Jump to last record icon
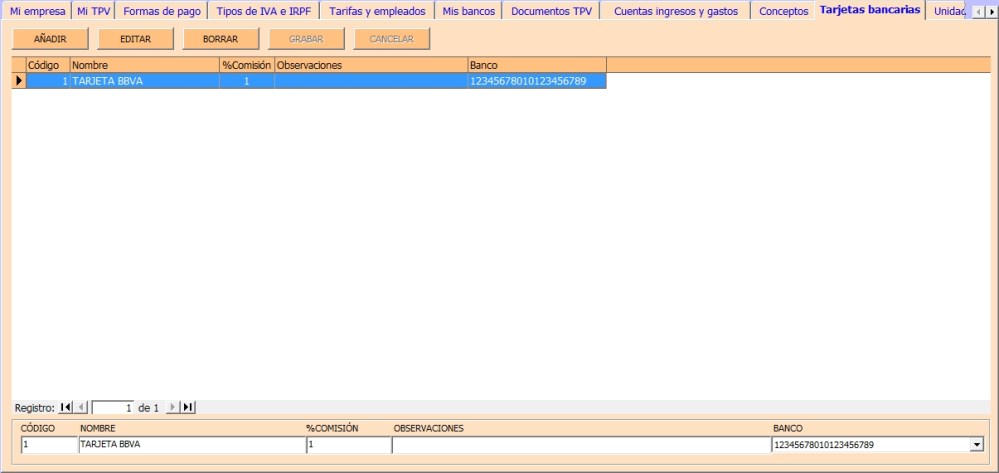Image resolution: width=999 pixels, height=473 pixels. [188, 407]
